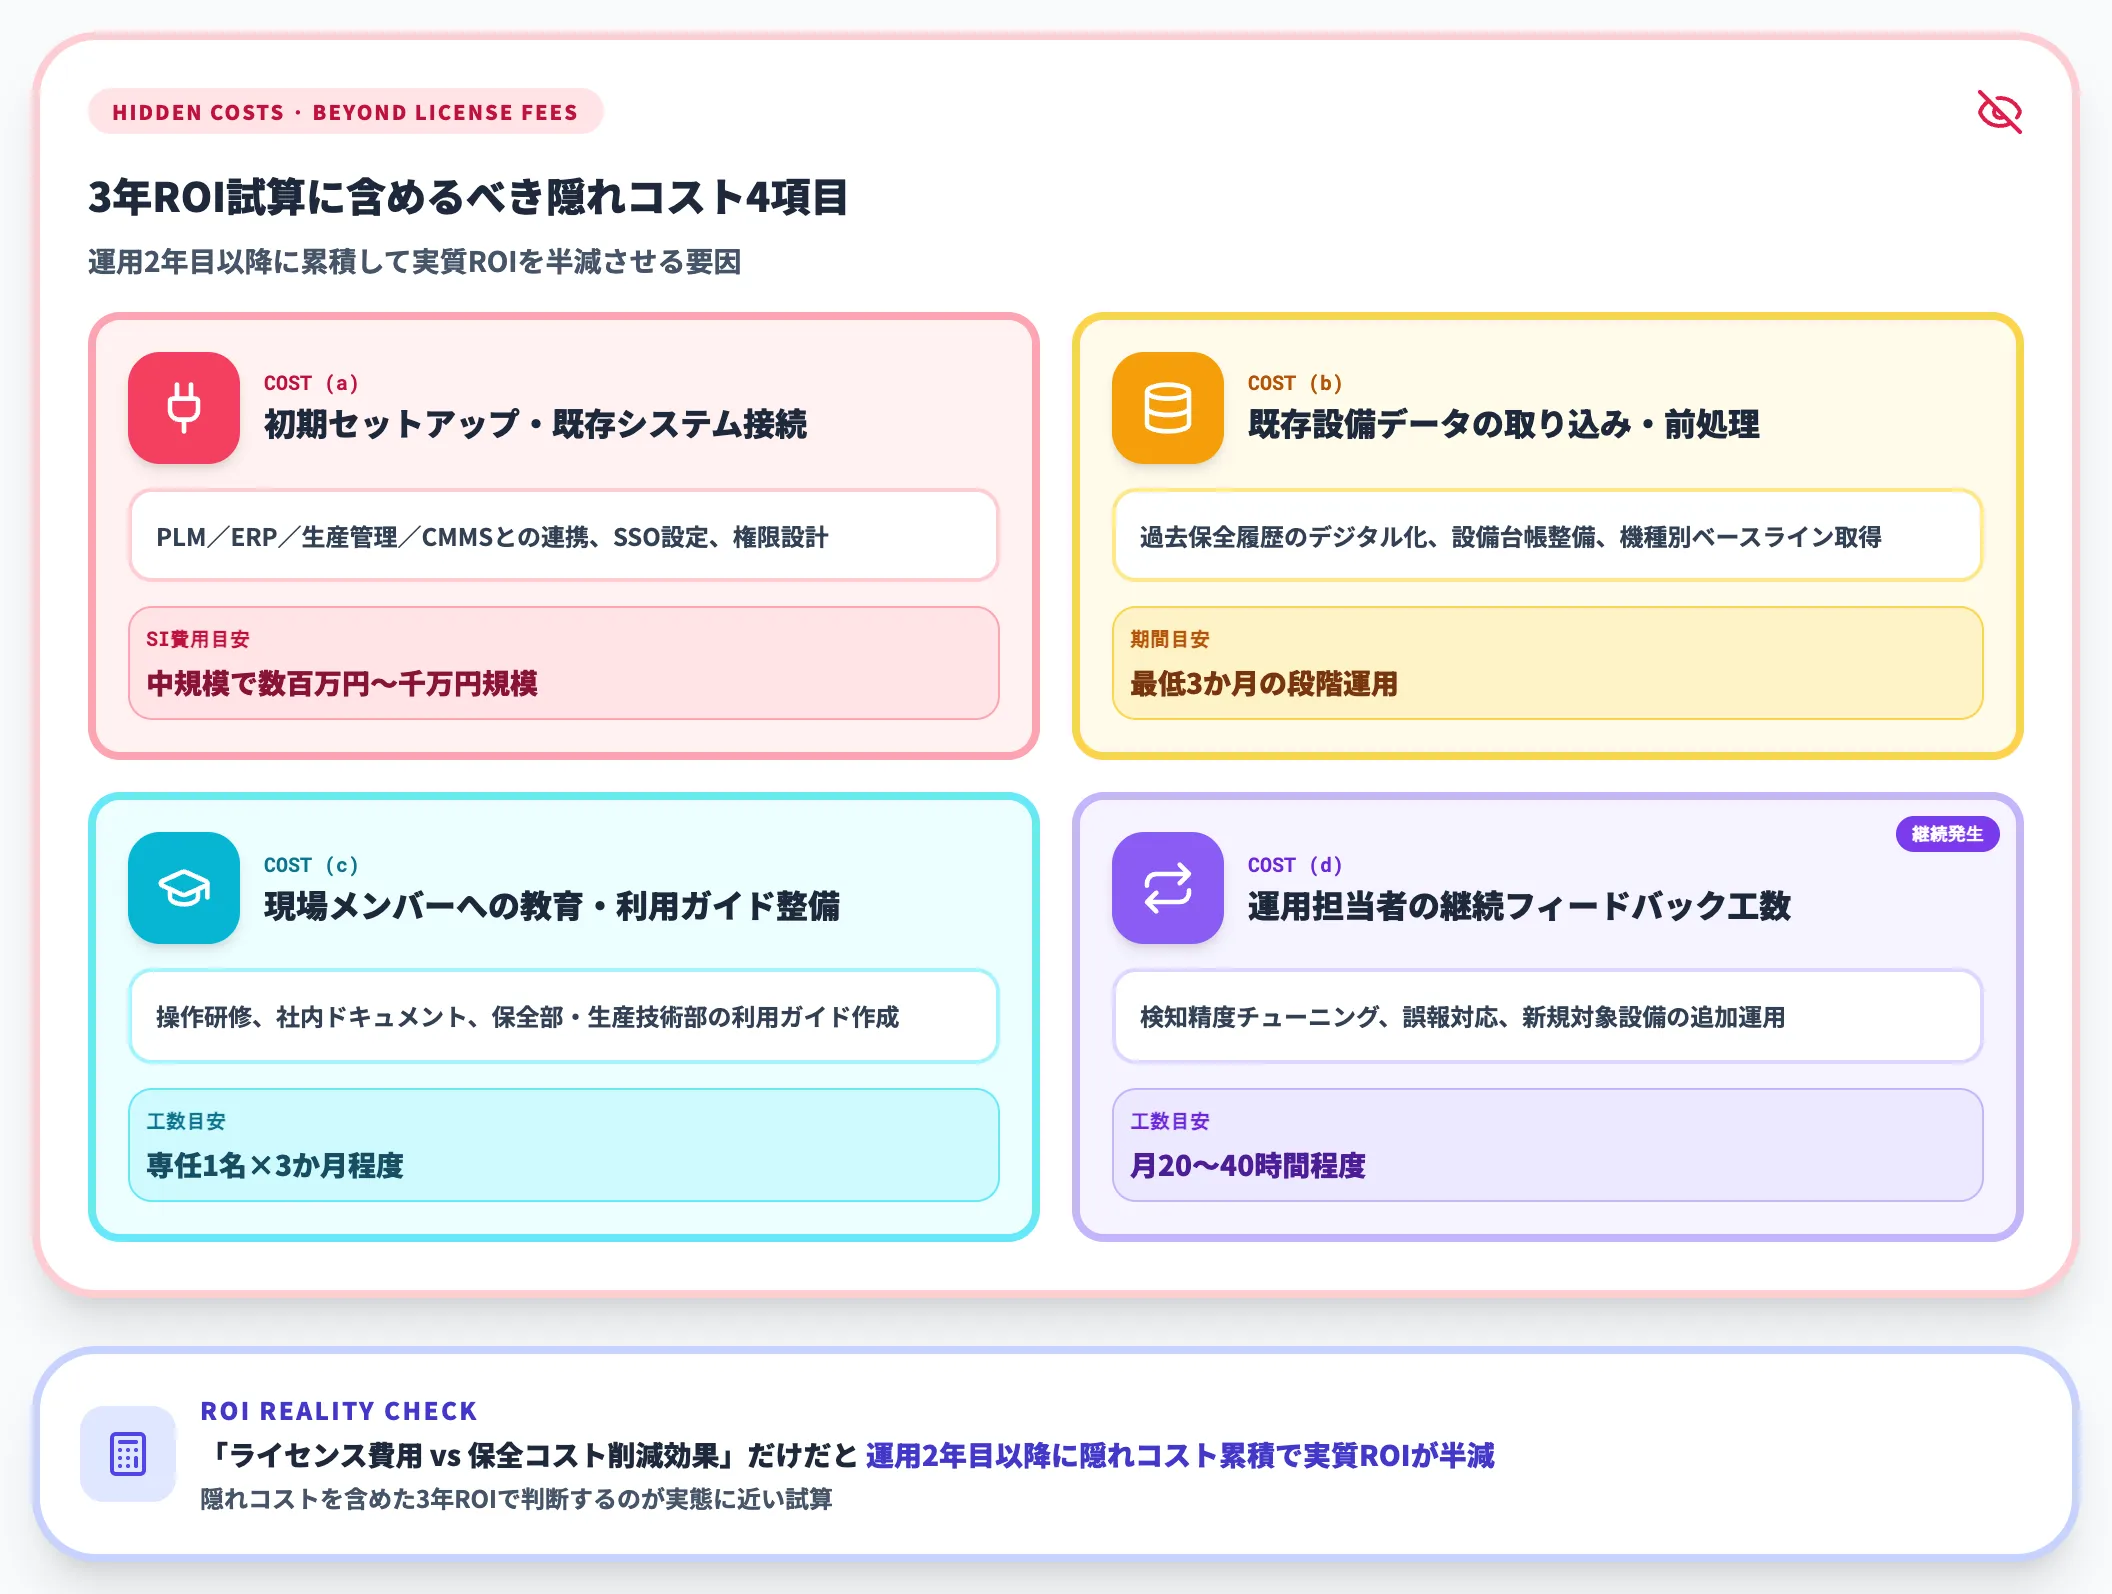Click the 継続発生 badge on COST (d)
This screenshot has width=2112, height=1594.
(x=1947, y=834)
